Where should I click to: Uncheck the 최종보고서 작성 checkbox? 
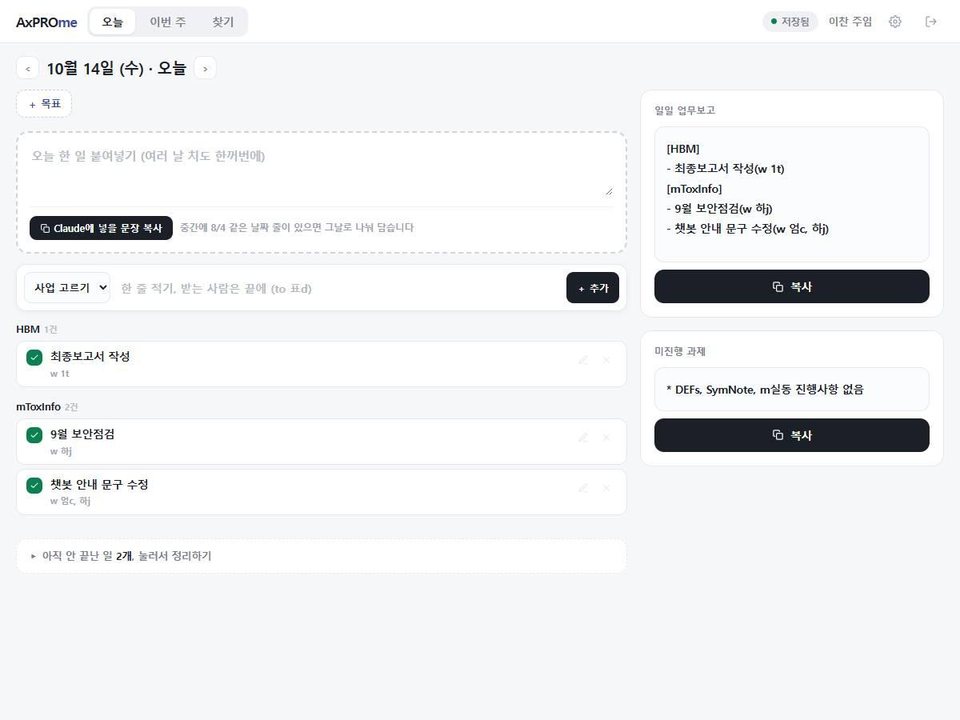coord(34,358)
